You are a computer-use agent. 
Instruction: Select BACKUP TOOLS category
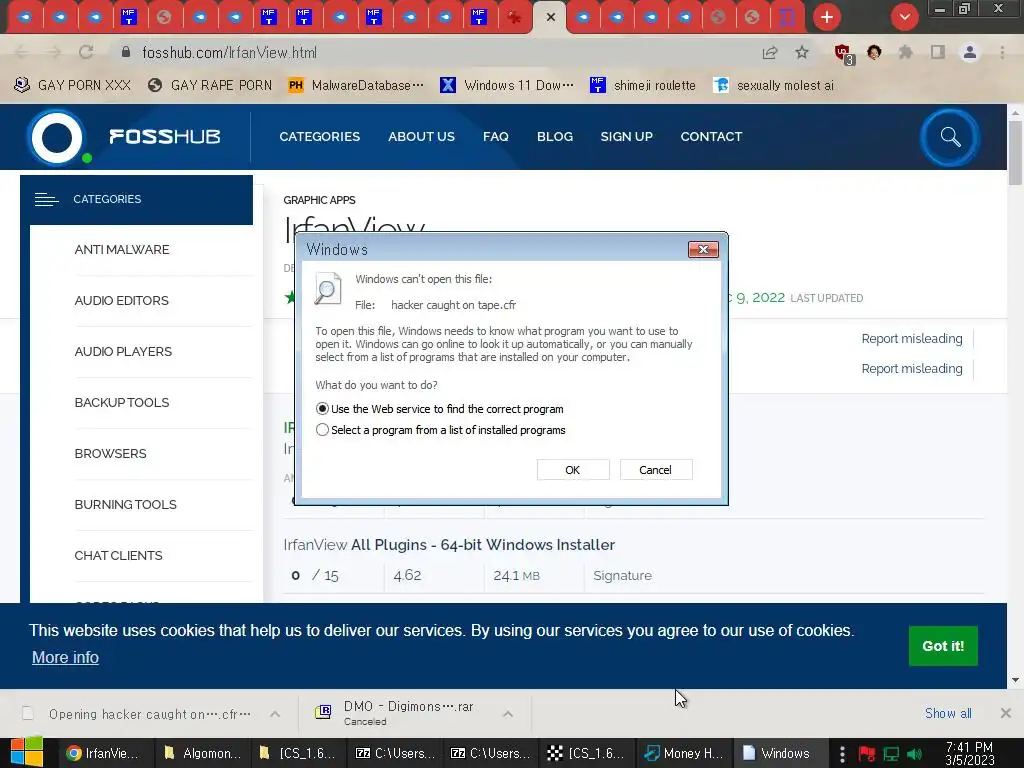121,402
